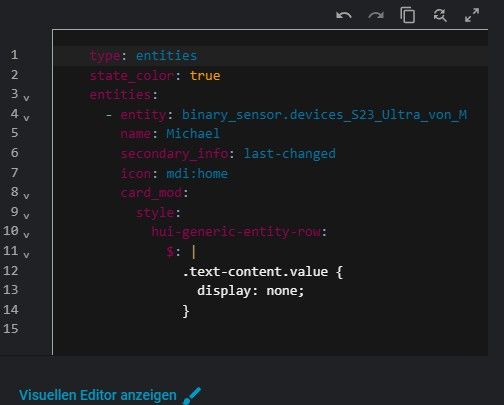Image resolution: width=504 pixels, height=405 pixels.
Task: Copy the YAML code to clipboard
Action: 408,15
